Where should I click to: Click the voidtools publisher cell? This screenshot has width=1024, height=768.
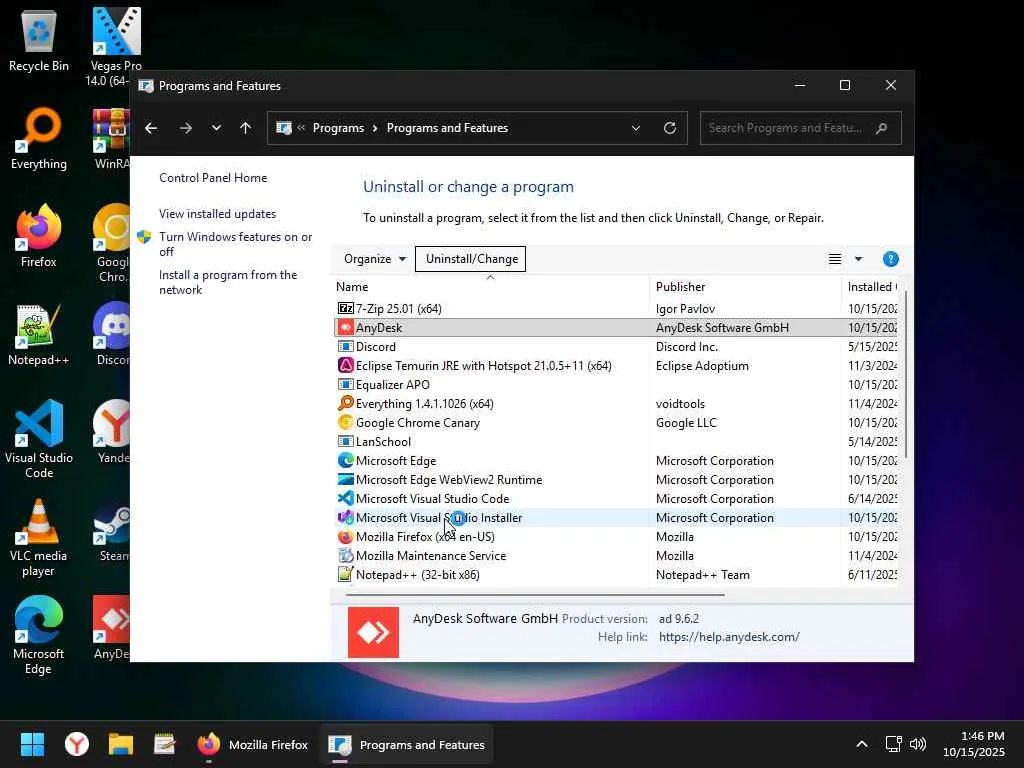680,404
